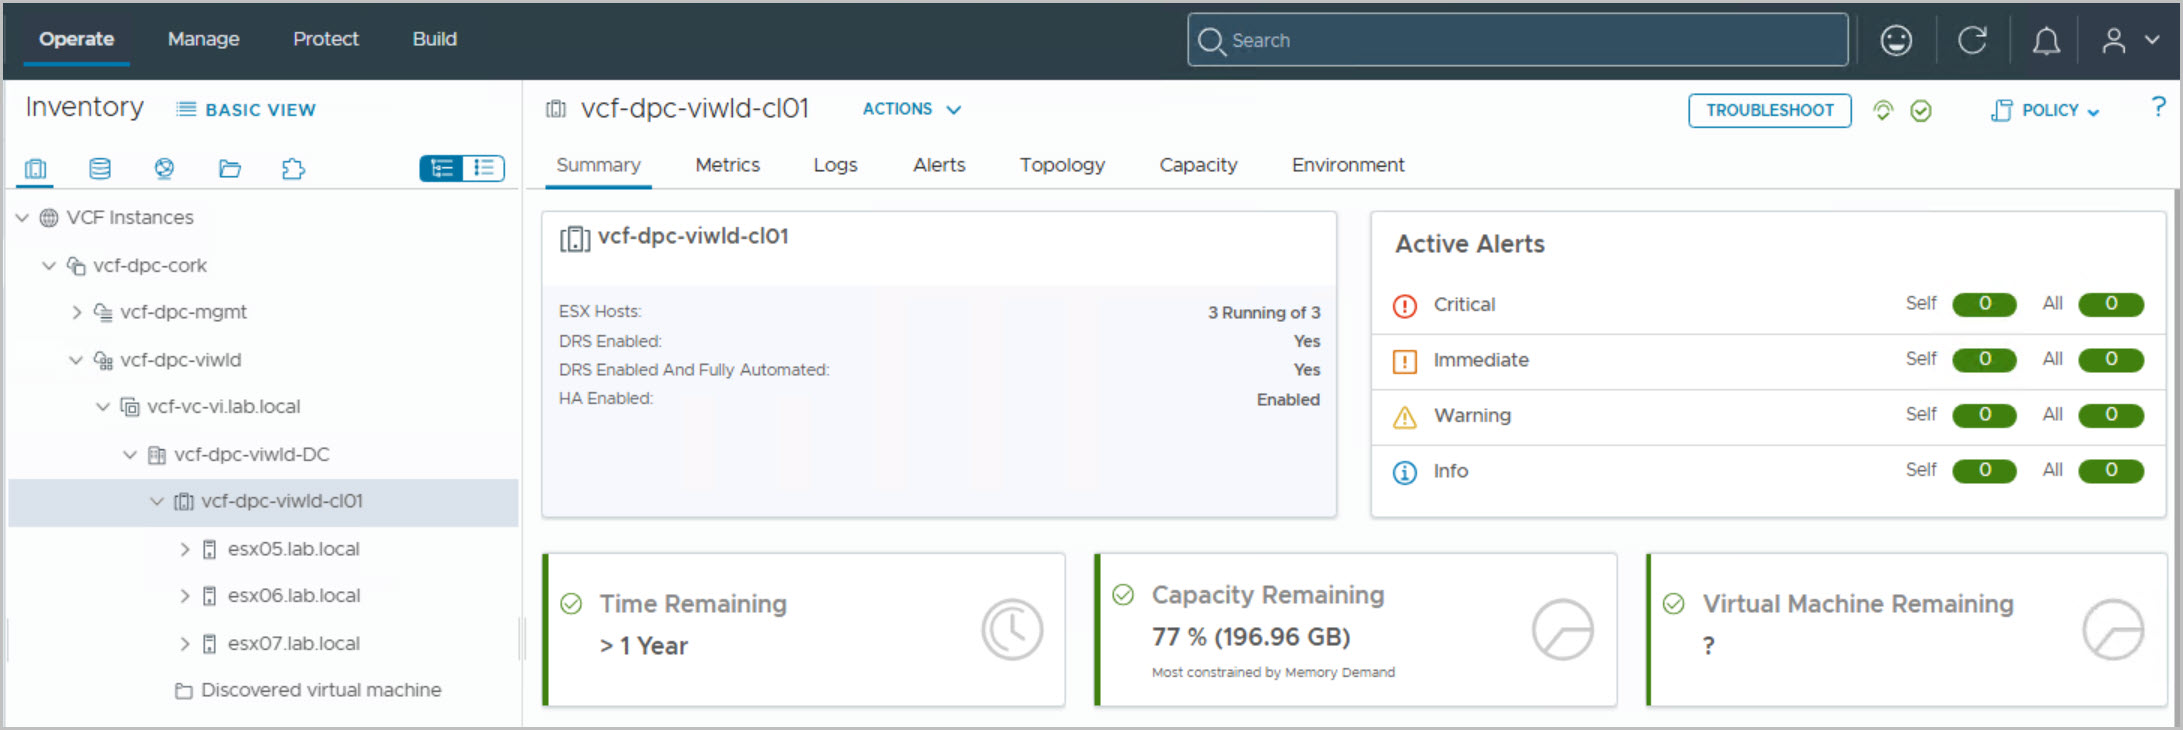Select vcf-dpc-mgmt in the inventory tree
2183x730 pixels.
(183, 313)
